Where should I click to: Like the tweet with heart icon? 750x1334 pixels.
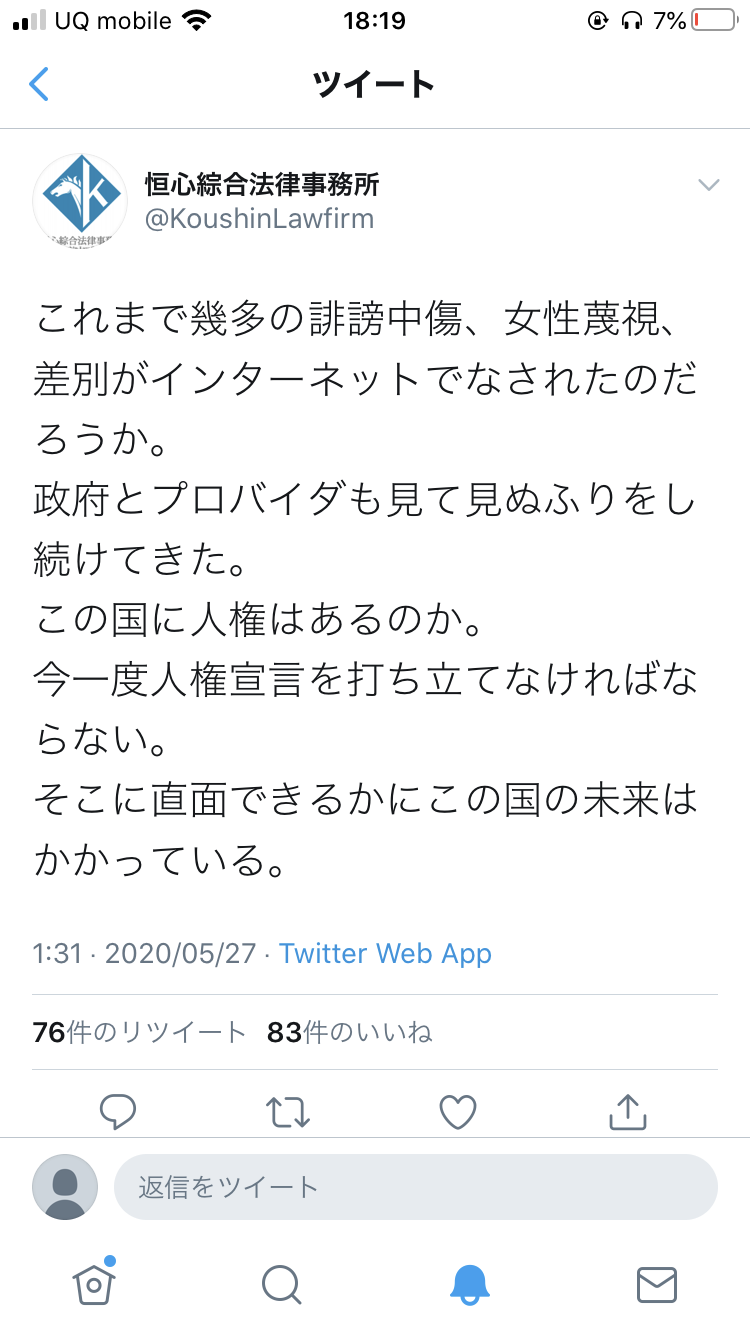(x=458, y=1111)
